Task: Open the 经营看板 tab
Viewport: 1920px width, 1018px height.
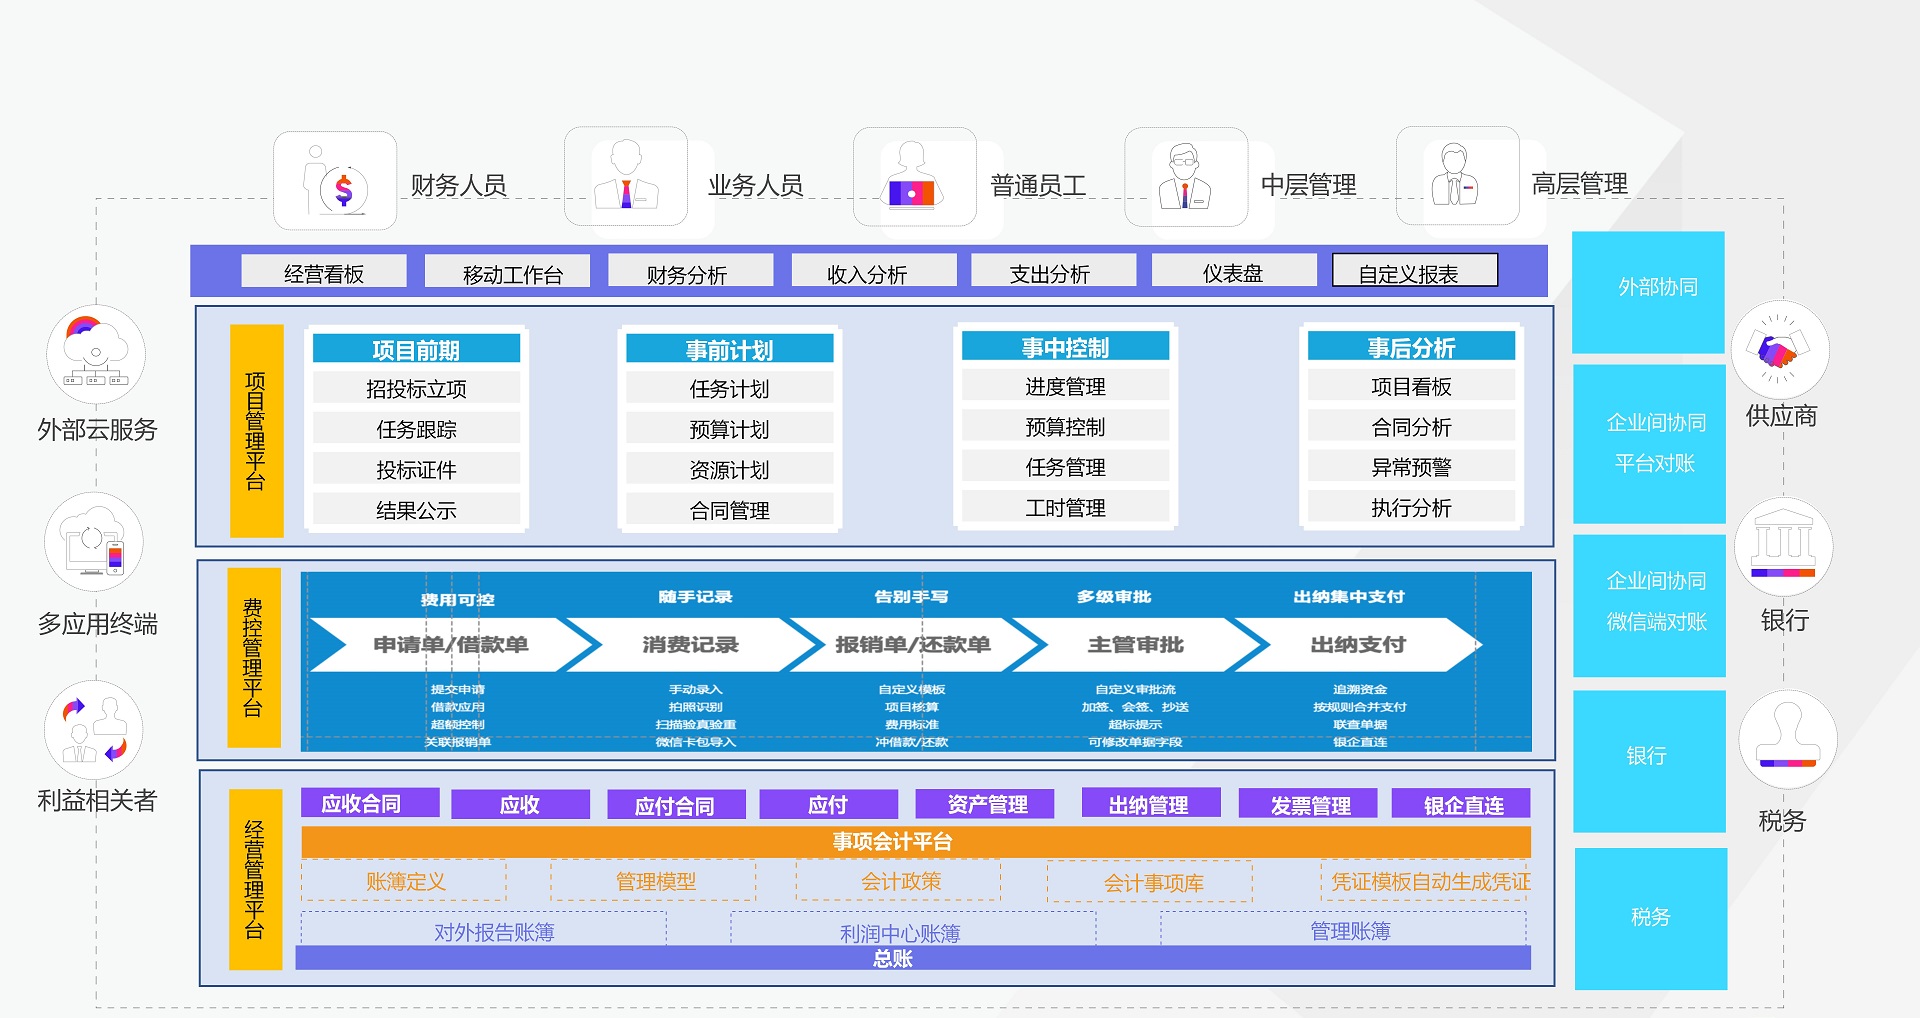Action: pyautogui.click(x=324, y=273)
